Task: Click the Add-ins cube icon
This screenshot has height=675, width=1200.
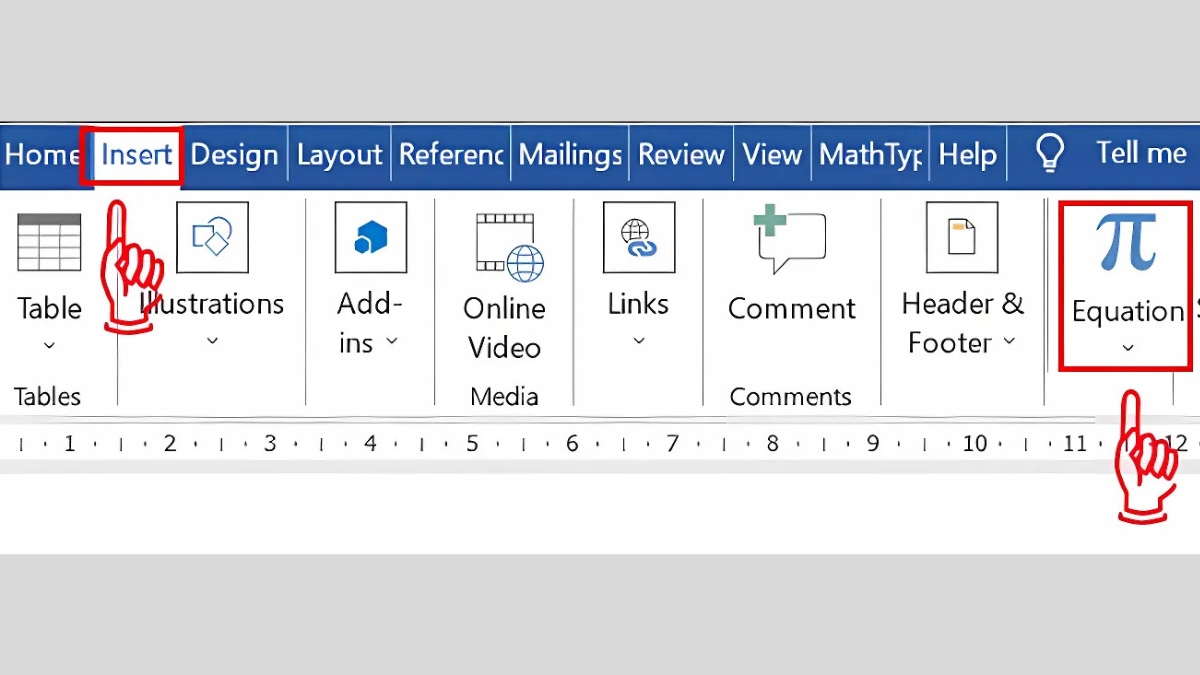Action: [x=370, y=237]
